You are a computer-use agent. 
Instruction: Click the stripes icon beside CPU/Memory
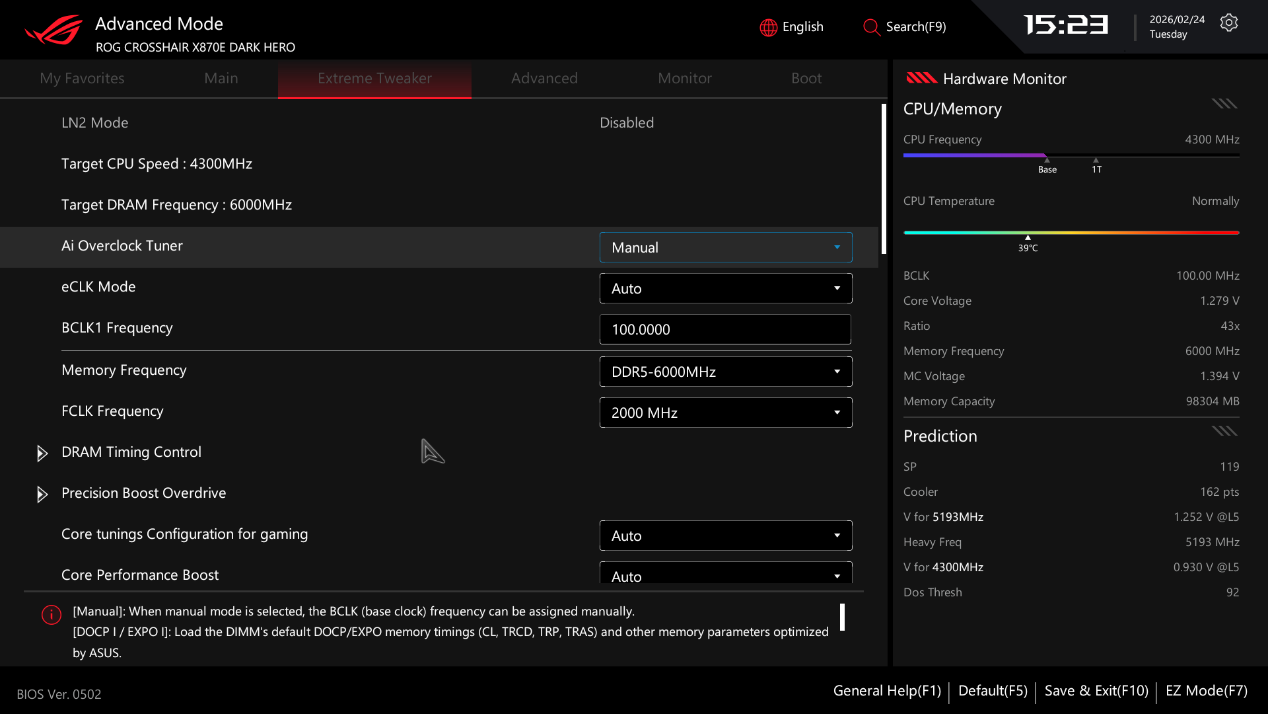click(x=1224, y=103)
